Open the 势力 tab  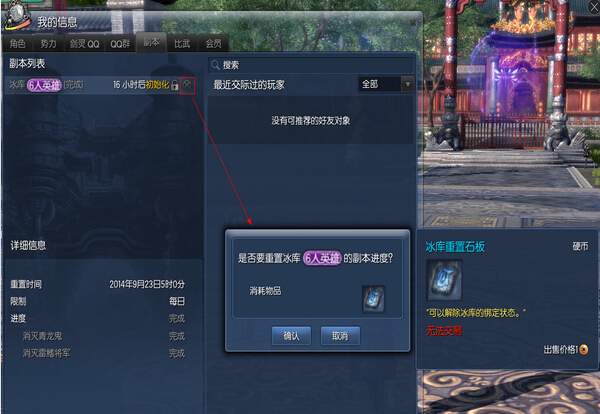click(x=48, y=44)
